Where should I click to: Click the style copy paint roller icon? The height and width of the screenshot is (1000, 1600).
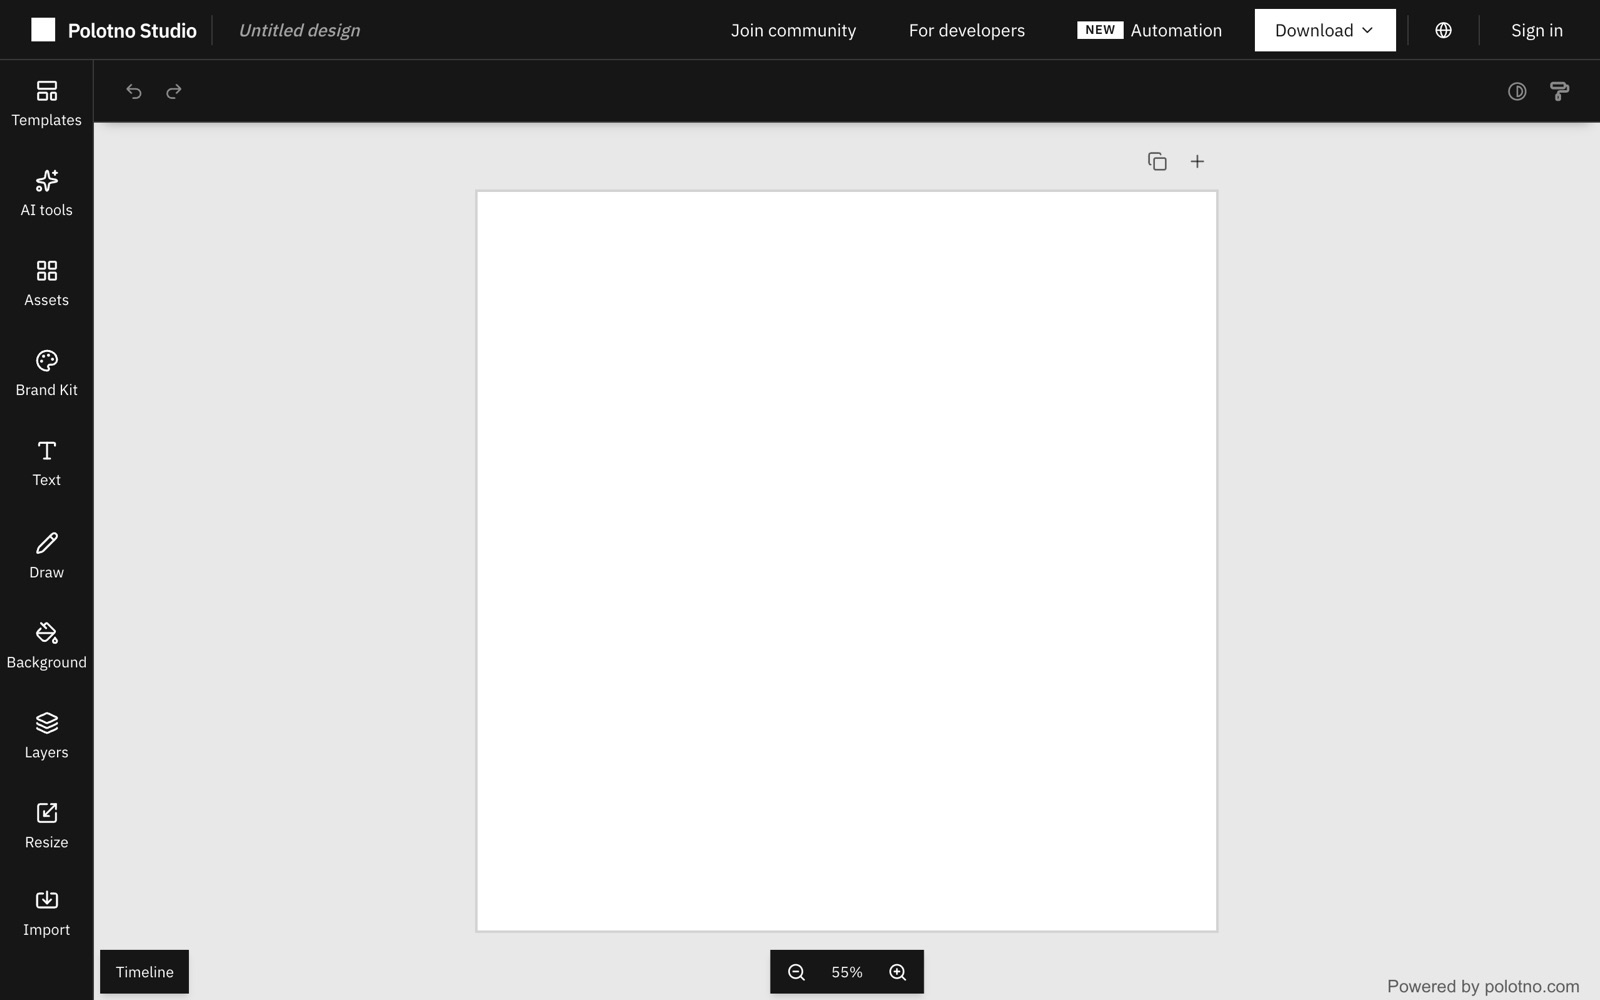[1559, 92]
